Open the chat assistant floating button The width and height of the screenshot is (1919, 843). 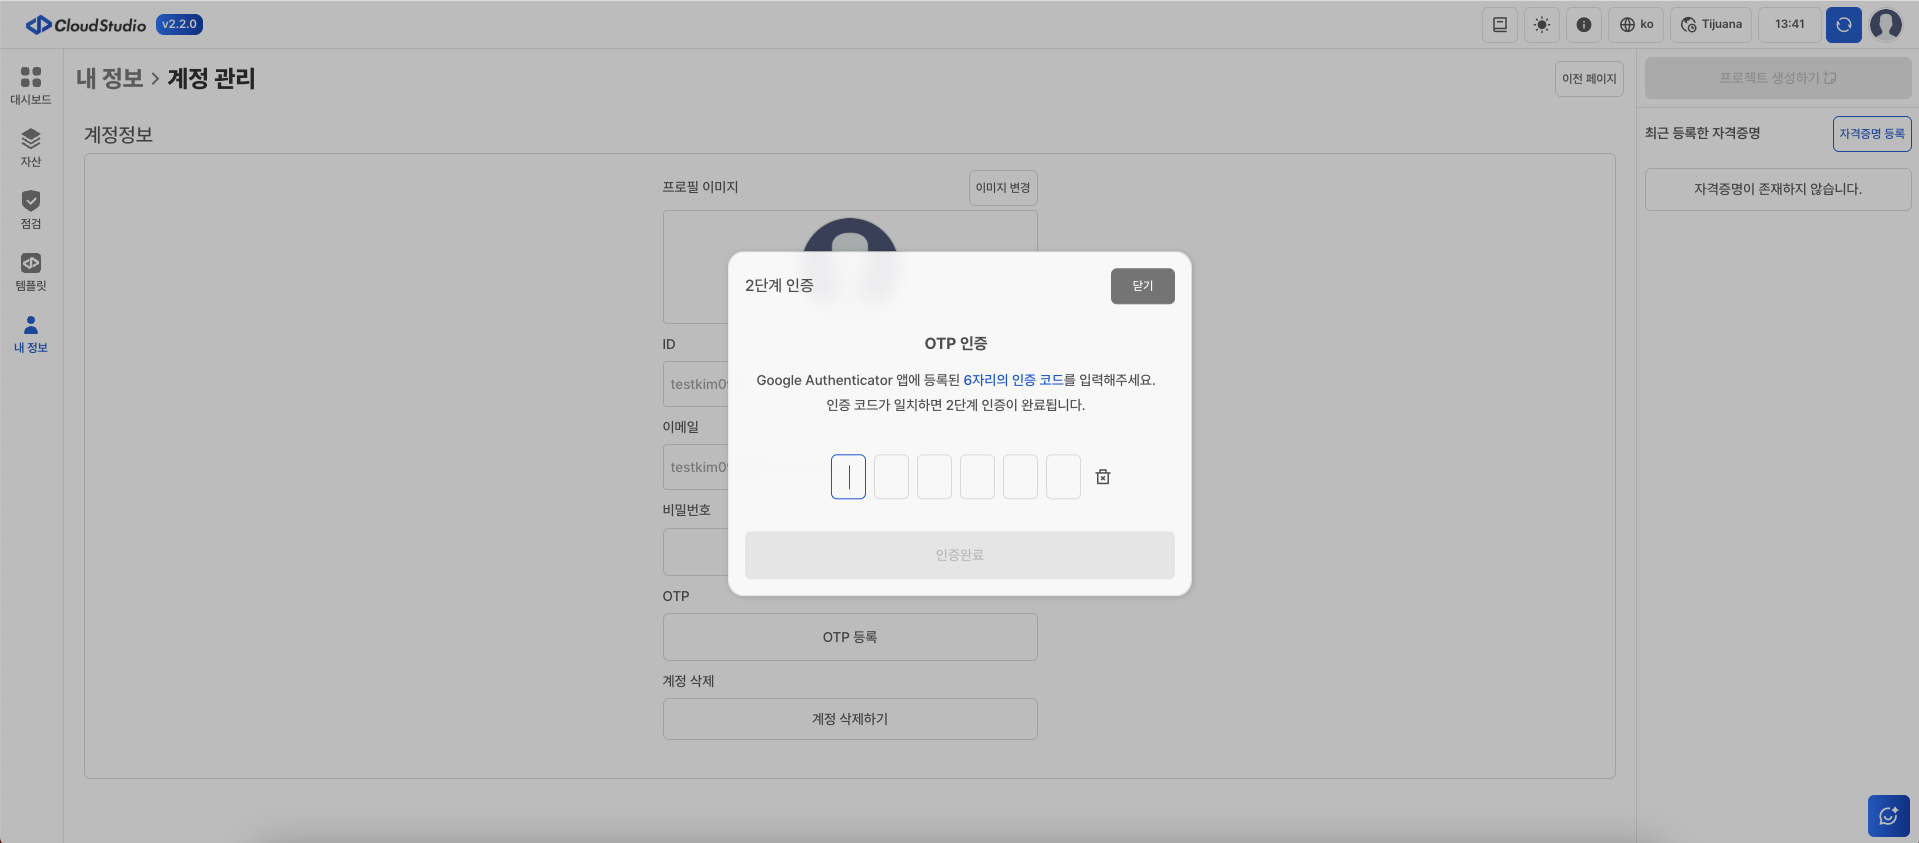[1888, 816]
